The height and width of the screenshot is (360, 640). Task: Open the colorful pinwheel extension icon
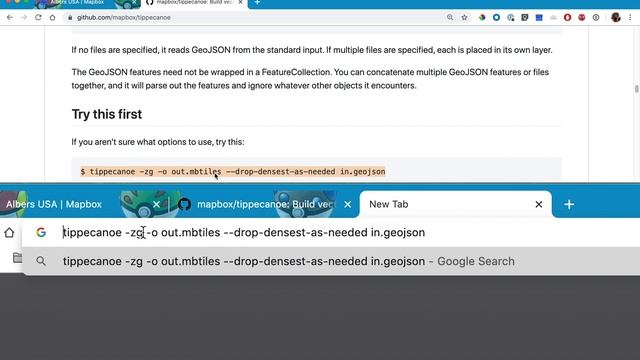point(482,17)
